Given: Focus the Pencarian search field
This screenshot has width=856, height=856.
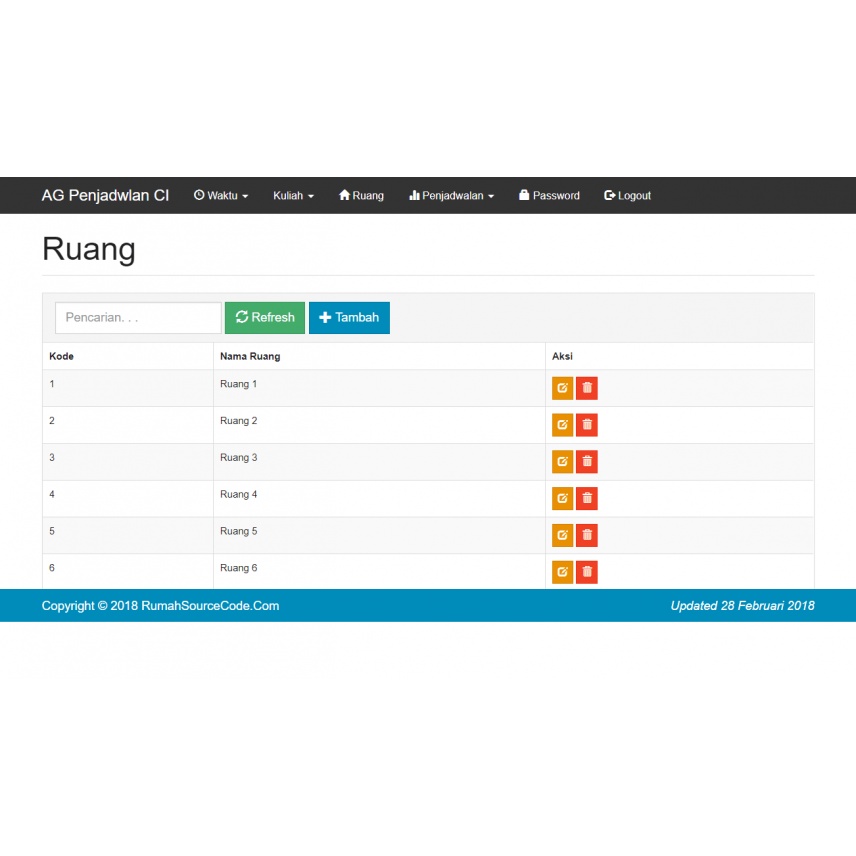Looking at the screenshot, I should [x=138, y=318].
